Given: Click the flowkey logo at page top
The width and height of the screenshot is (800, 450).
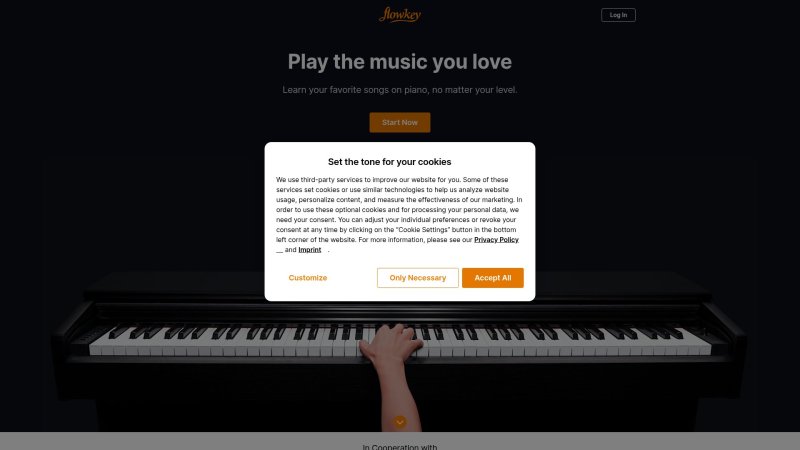Looking at the screenshot, I should coord(399,15).
